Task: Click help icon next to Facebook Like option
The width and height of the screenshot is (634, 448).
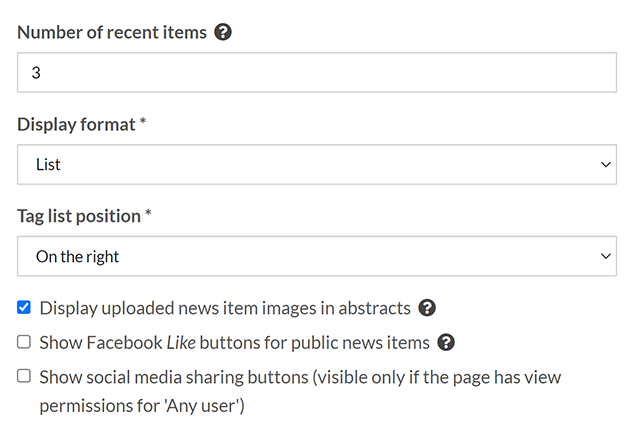Action: (446, 343)
